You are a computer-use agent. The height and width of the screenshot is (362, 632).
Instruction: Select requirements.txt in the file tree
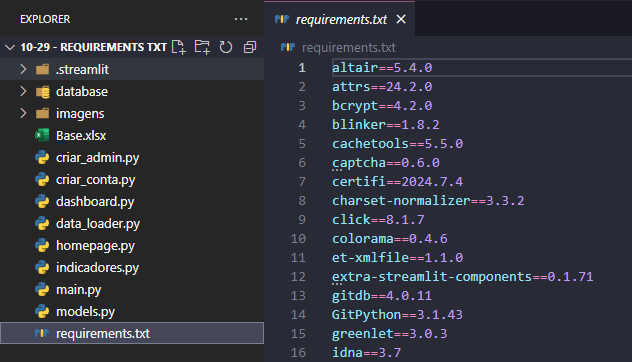click(x=132, y=333)
